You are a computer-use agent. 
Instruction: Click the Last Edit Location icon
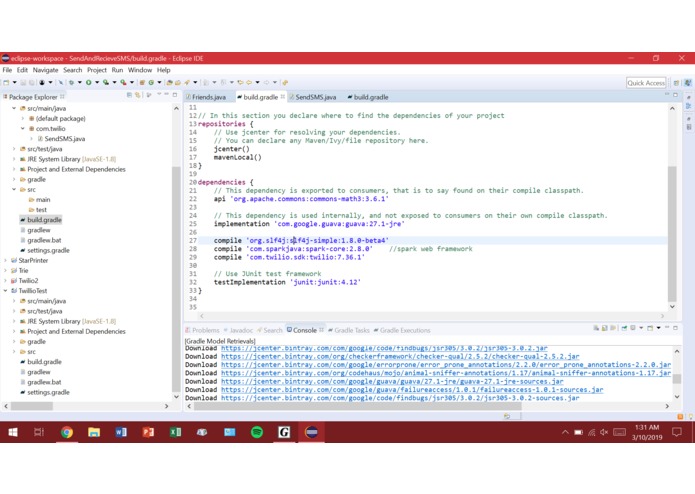(x=240, y=82)
